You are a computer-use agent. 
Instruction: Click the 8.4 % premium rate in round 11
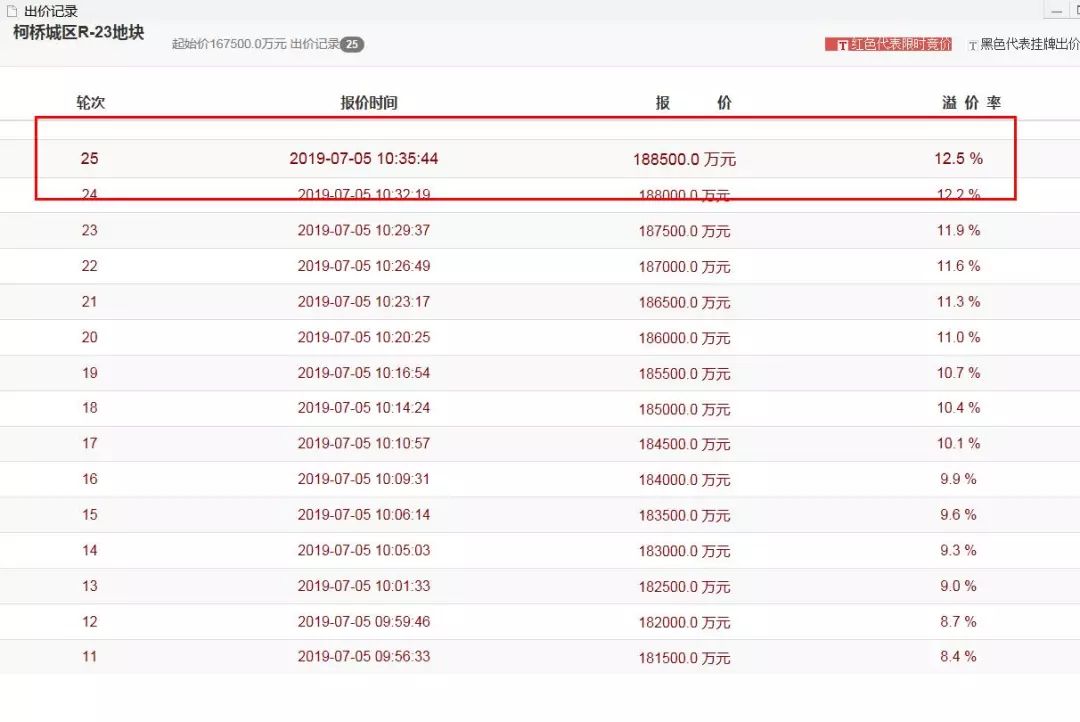(x=958, y=657)
